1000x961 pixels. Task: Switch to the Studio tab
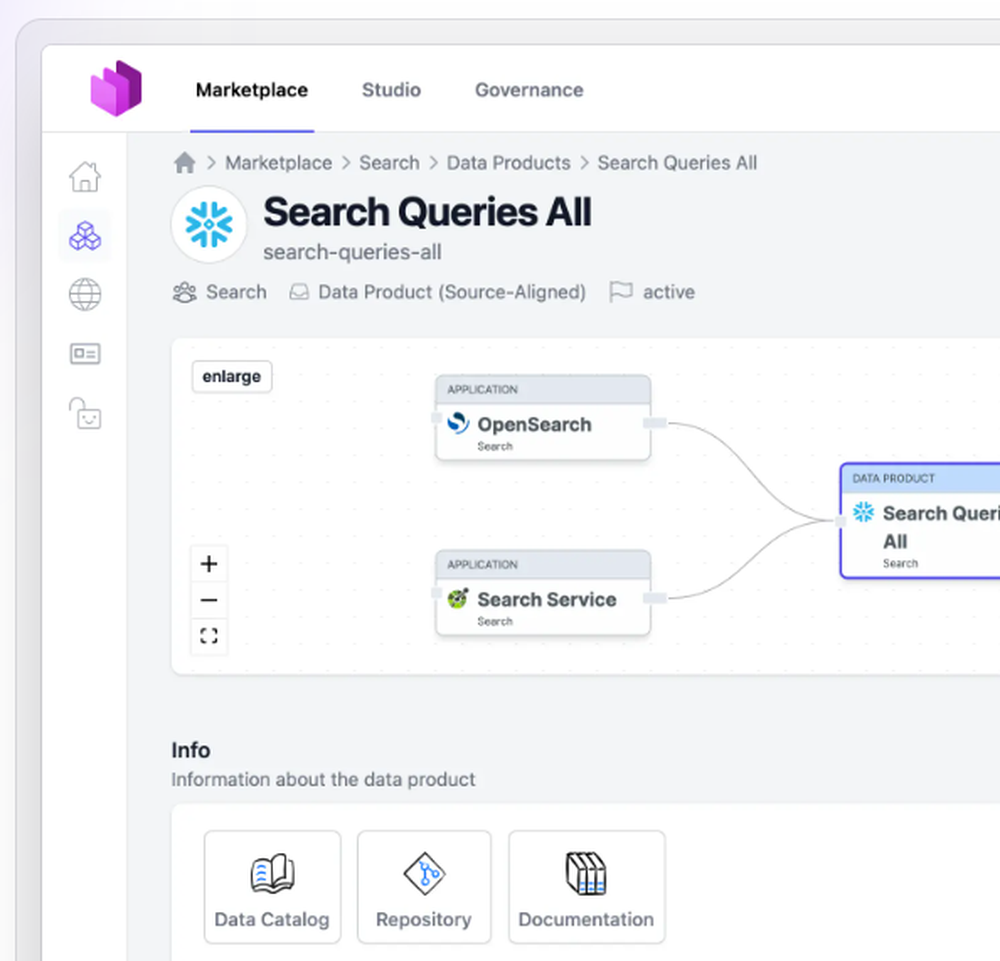coord(392,90)
